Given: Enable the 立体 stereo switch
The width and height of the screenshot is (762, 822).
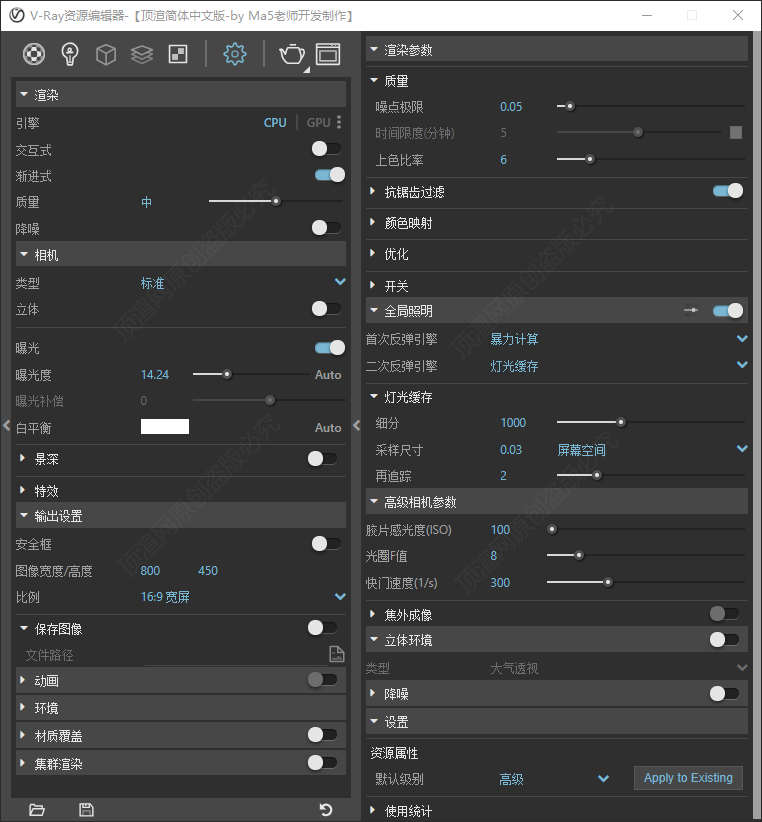Looking at the screenshot, I should click(x=326, y=308).
